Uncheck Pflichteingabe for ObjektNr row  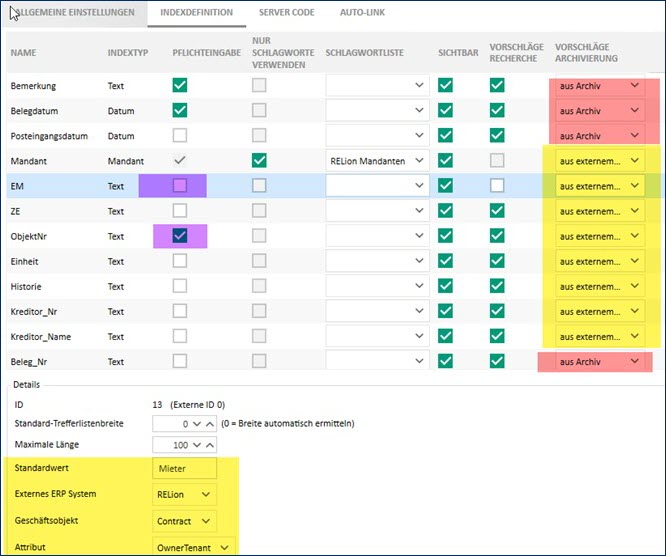pyautogui.click(x=180, y=236)
